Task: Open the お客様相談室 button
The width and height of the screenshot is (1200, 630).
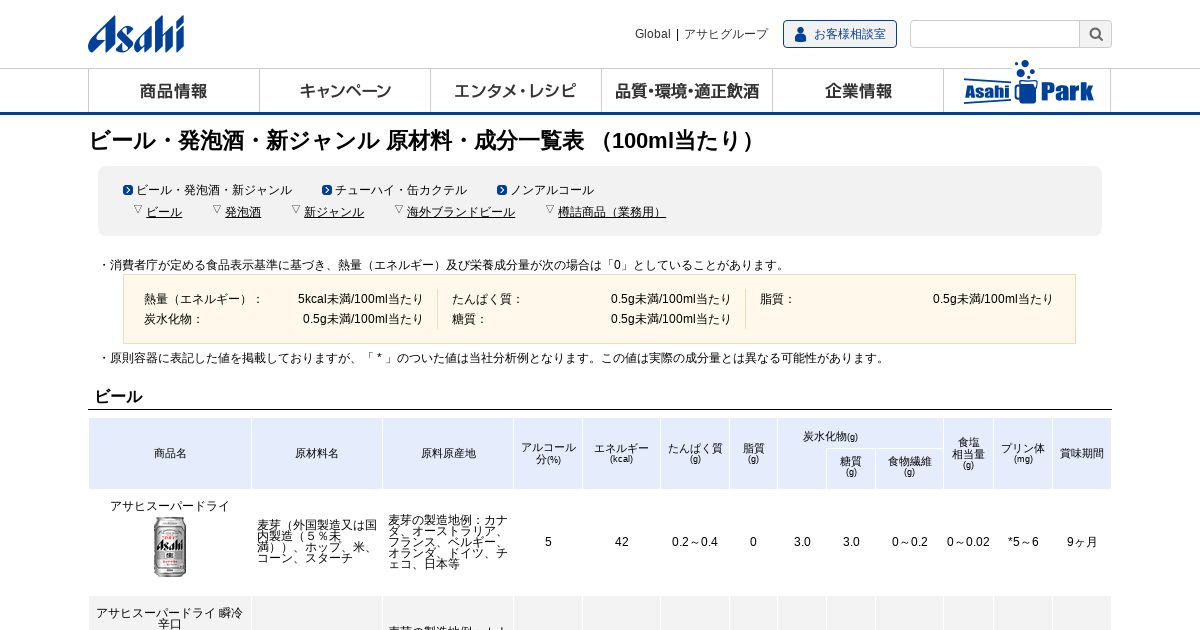Action: (x=840, y=34)
